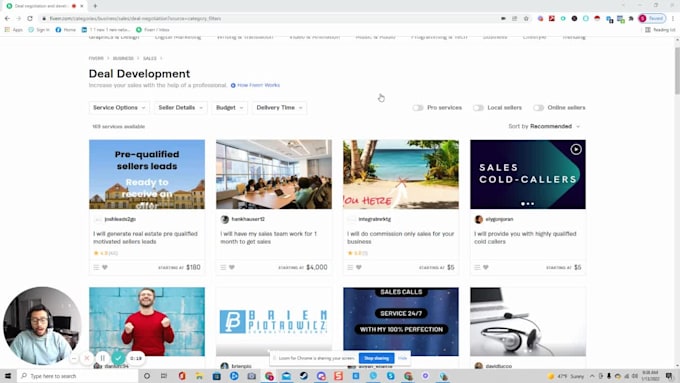680x383 pixels.
Task: Expand the Service Options filter
Action: [x=119, y=108]
